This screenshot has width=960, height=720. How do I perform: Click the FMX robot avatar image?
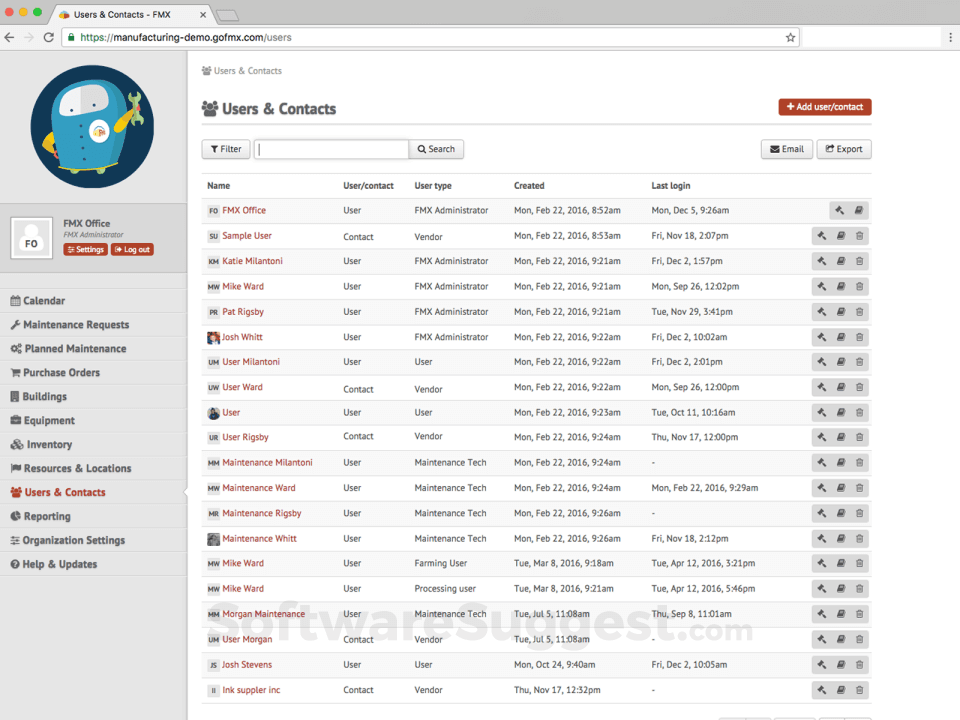coord(93,125)
